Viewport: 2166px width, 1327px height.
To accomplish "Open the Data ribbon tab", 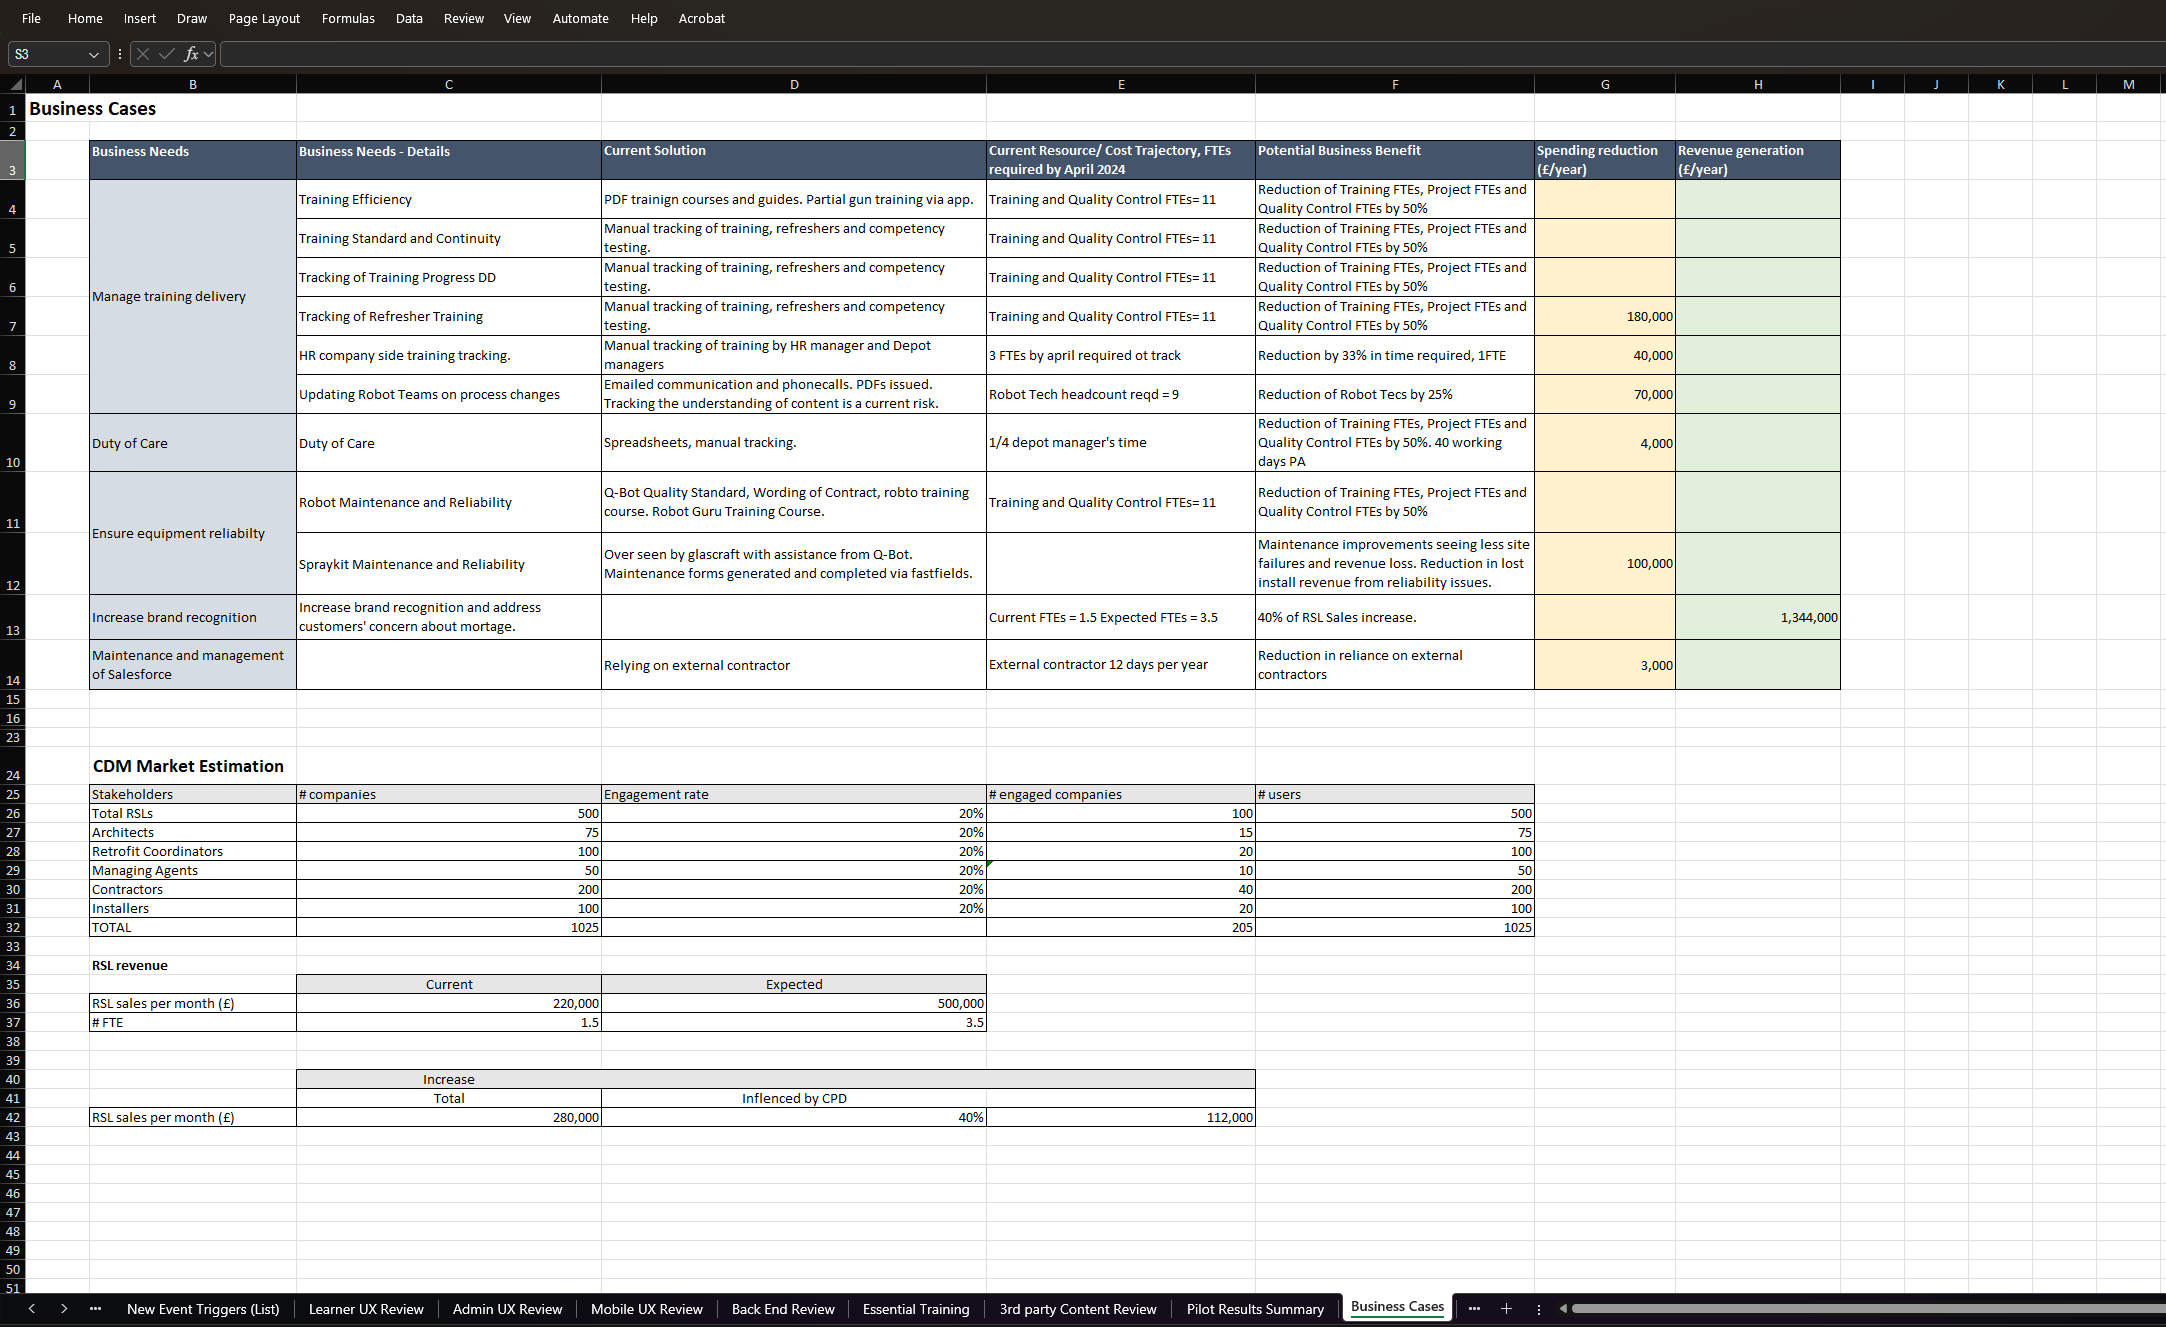I will (x=409, y=18).
